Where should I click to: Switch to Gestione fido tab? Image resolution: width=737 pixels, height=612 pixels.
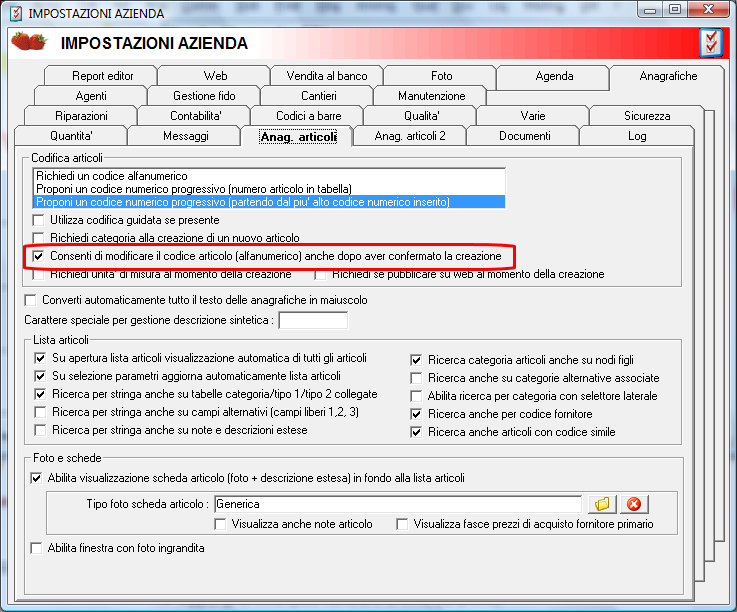(x=204, y=96)
